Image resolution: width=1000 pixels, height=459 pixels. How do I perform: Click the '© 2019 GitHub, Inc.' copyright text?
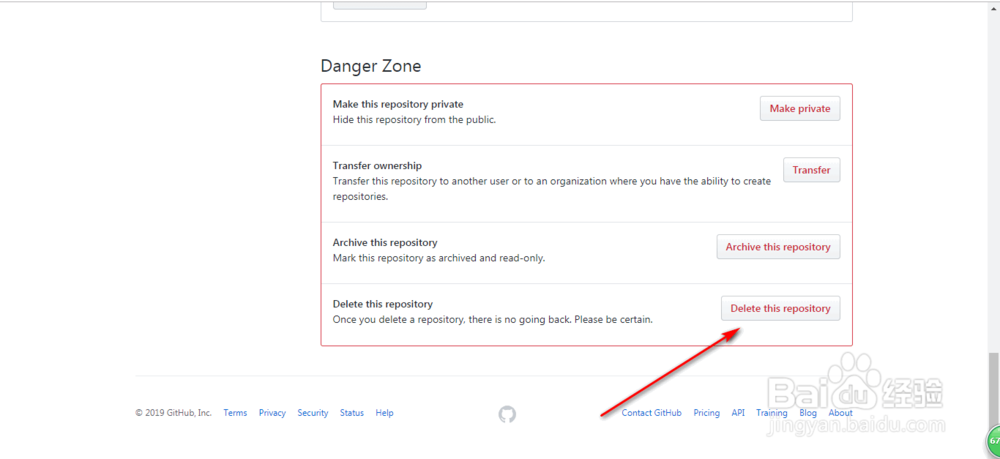click(173, 413)
